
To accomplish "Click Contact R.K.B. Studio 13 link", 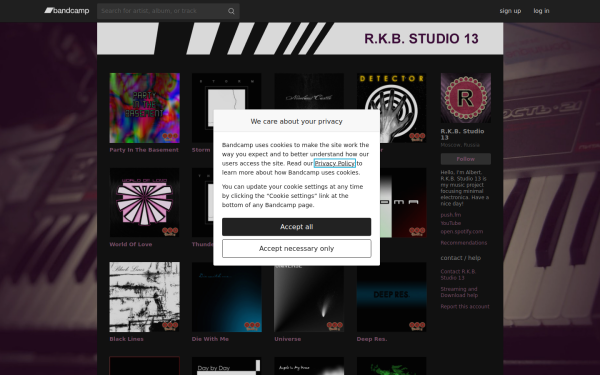I will pos(458,275).
